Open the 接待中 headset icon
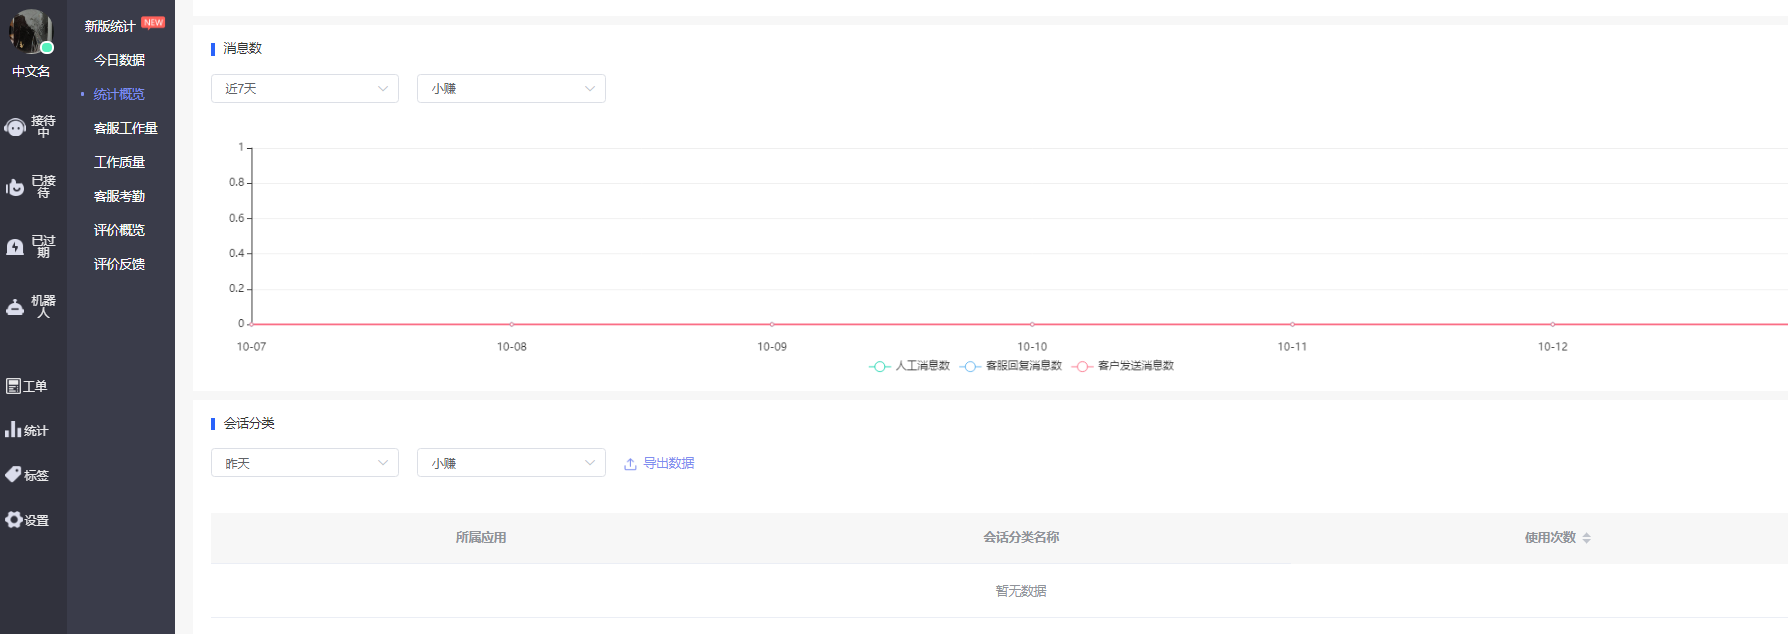The width and height of the screenshot is (1788, 634). (15, 127)
